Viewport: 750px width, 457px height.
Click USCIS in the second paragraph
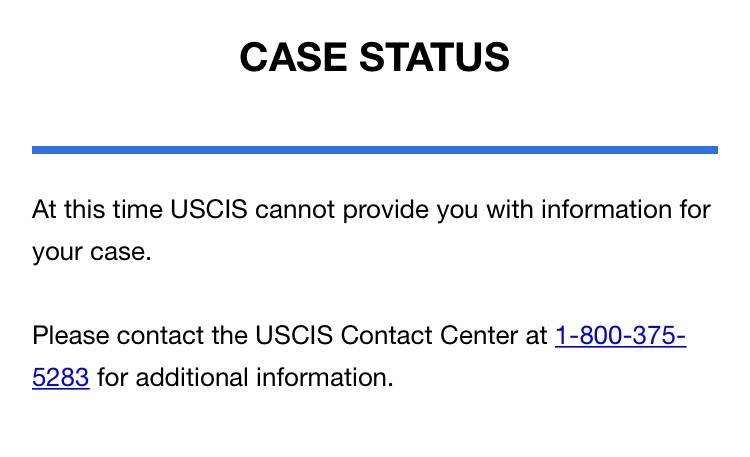[294, 335]
